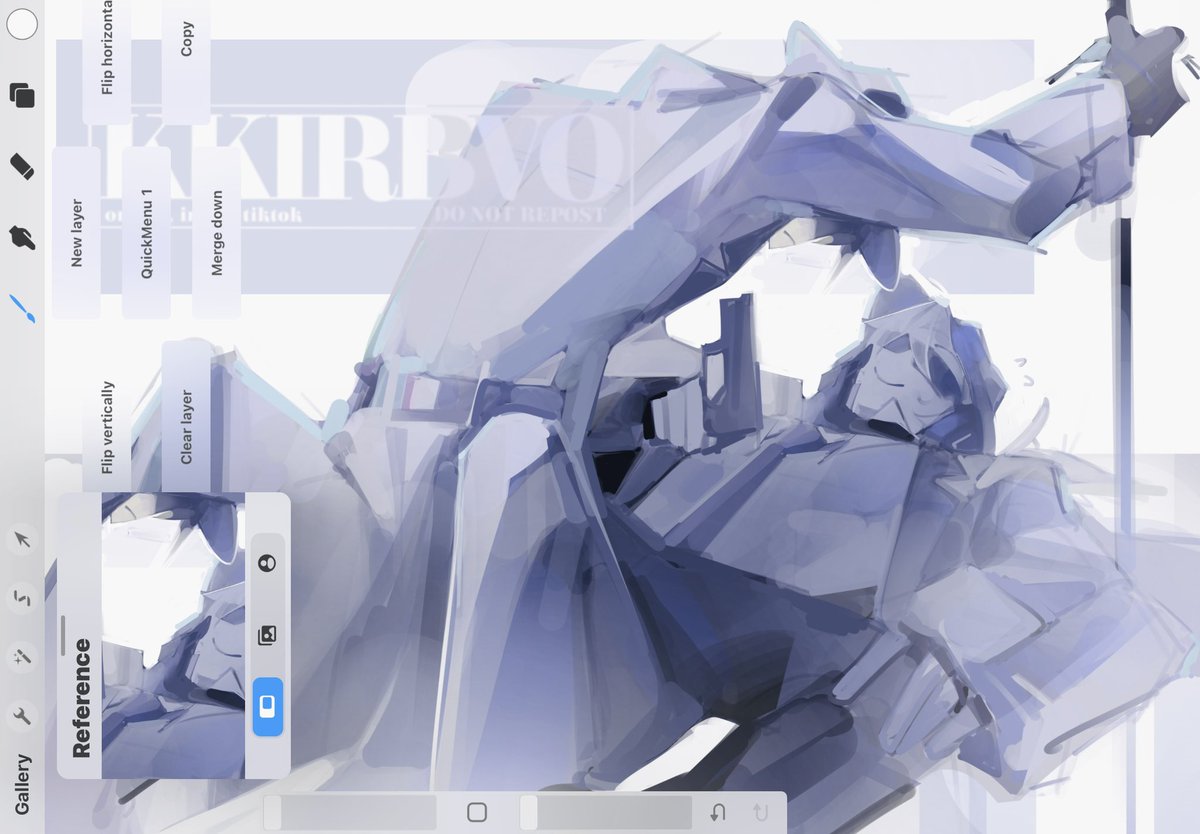Viewport: 1200px width, 834px height.
Task: Select the Eraser tool
Action: pyautogui.click(x=22, y=166)
